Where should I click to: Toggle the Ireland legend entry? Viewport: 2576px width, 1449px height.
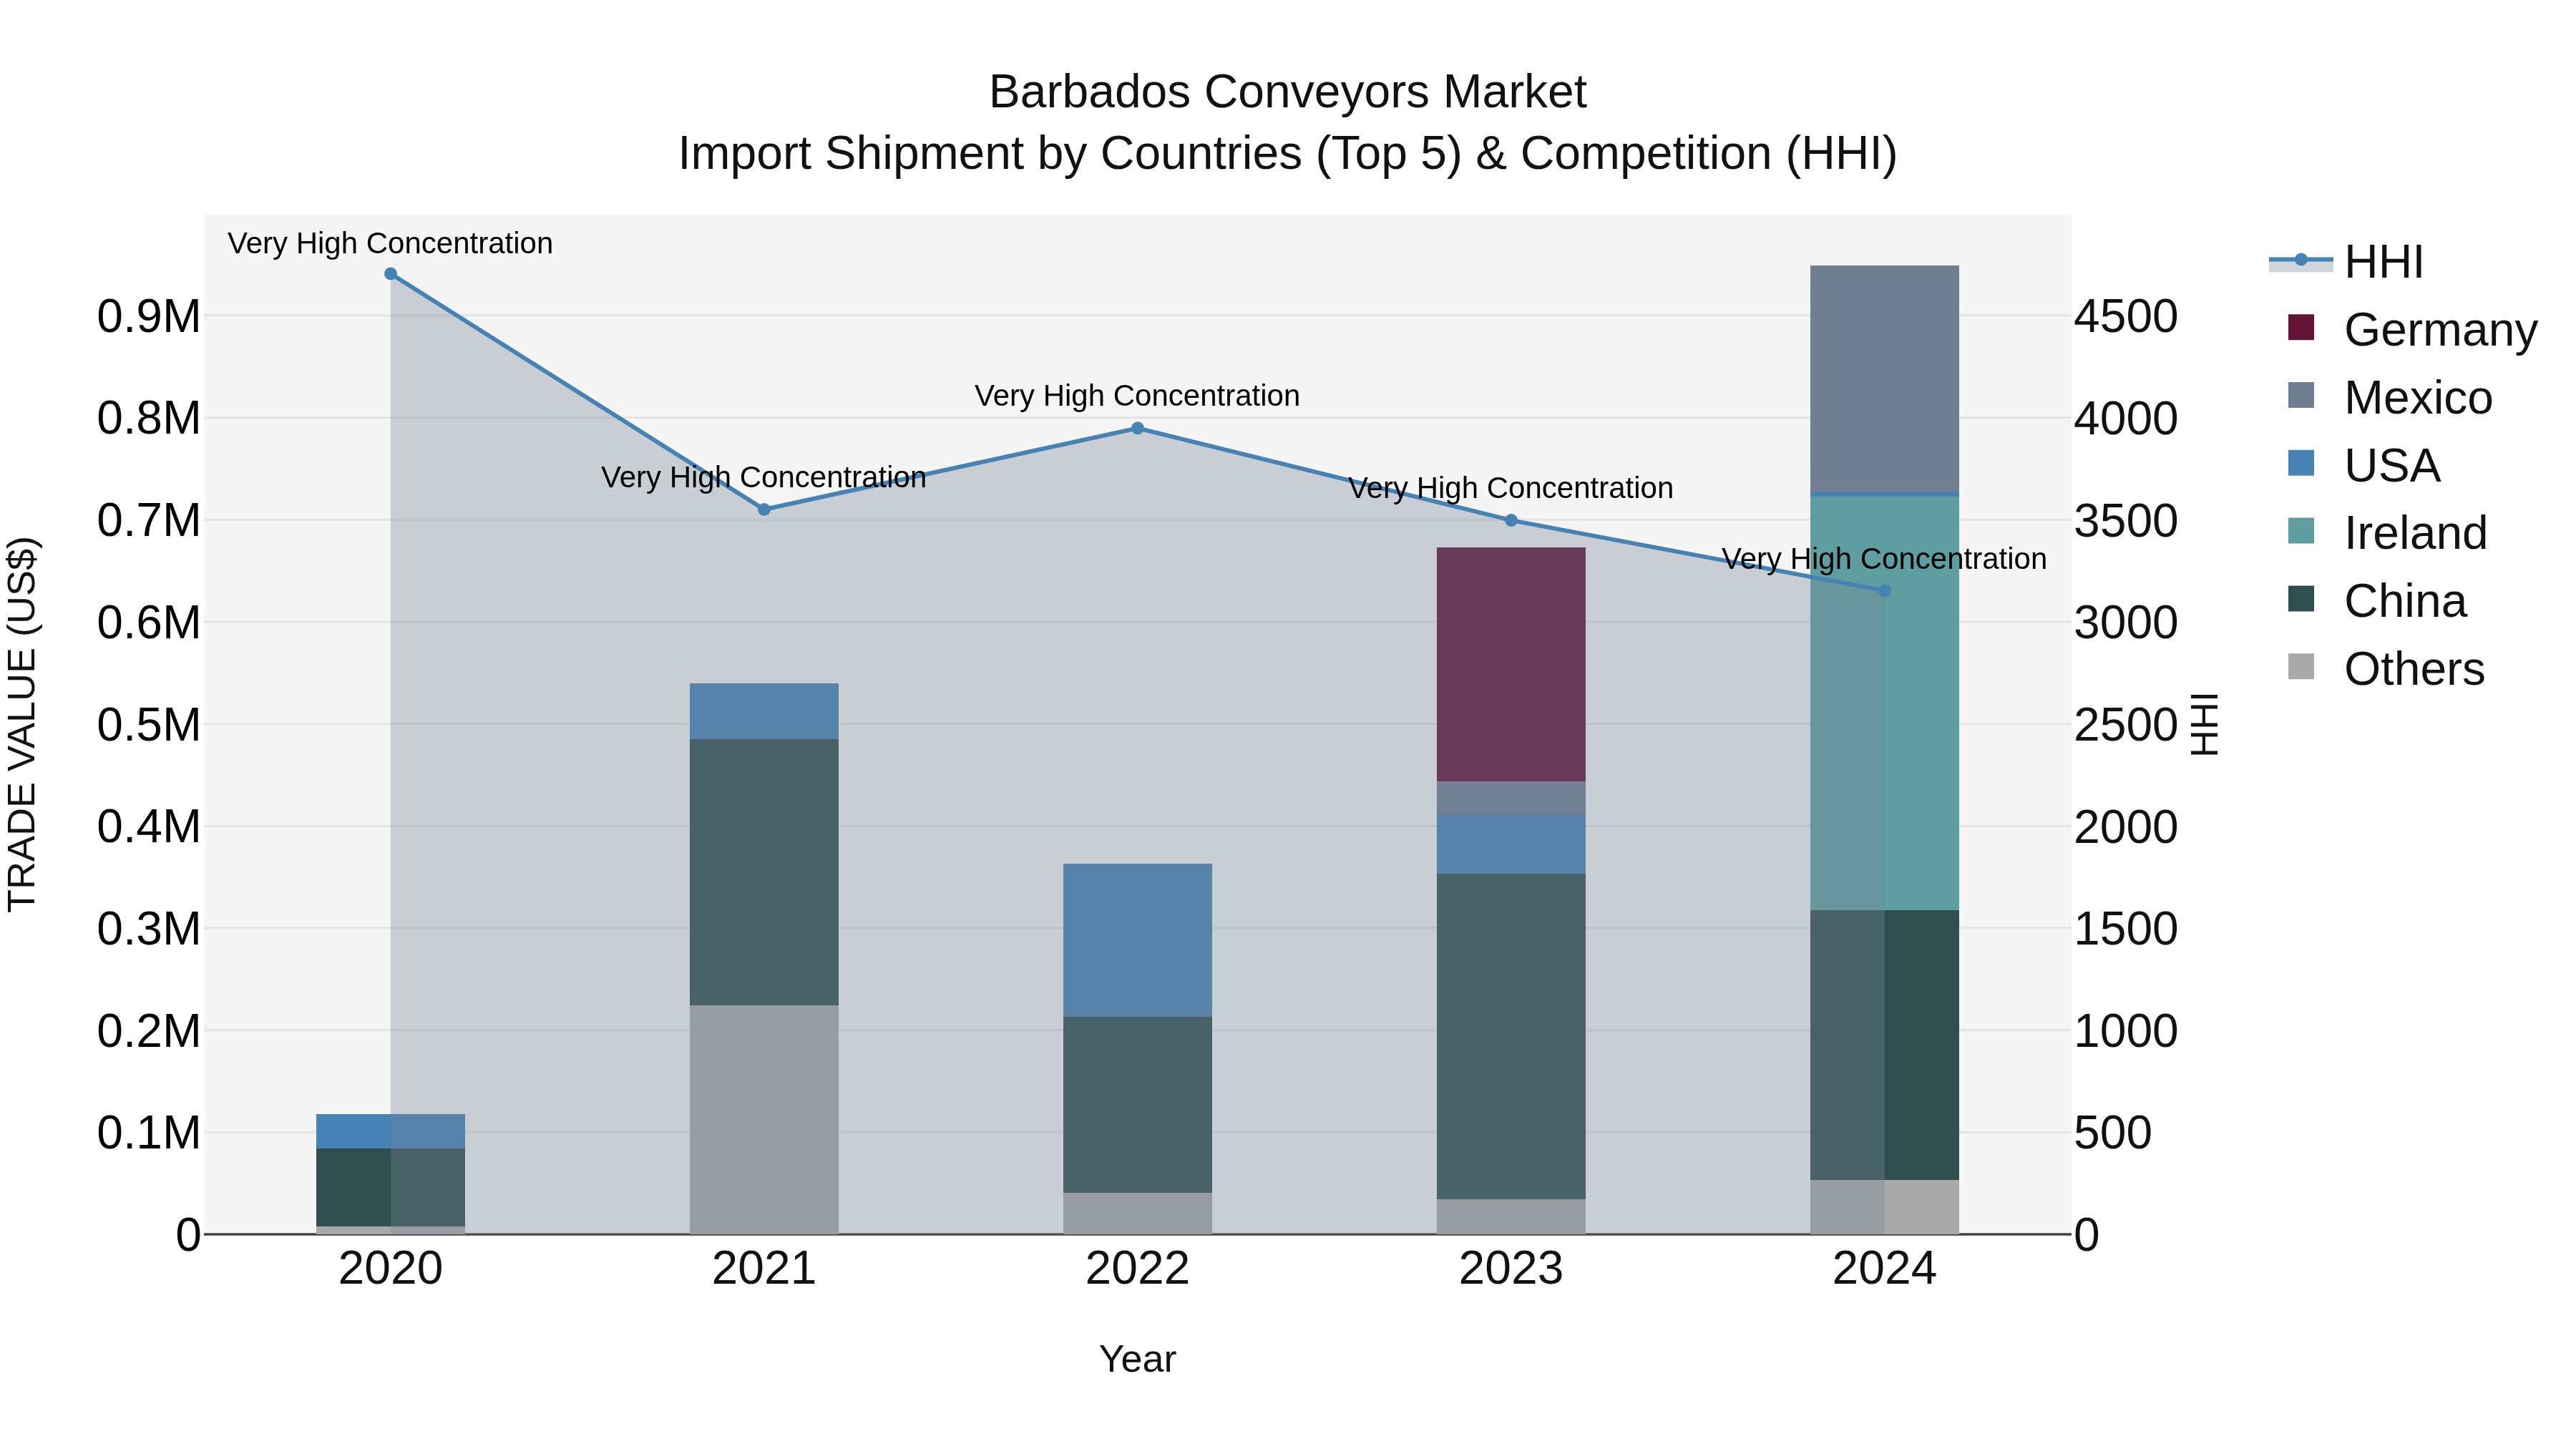click(2387, 533)
